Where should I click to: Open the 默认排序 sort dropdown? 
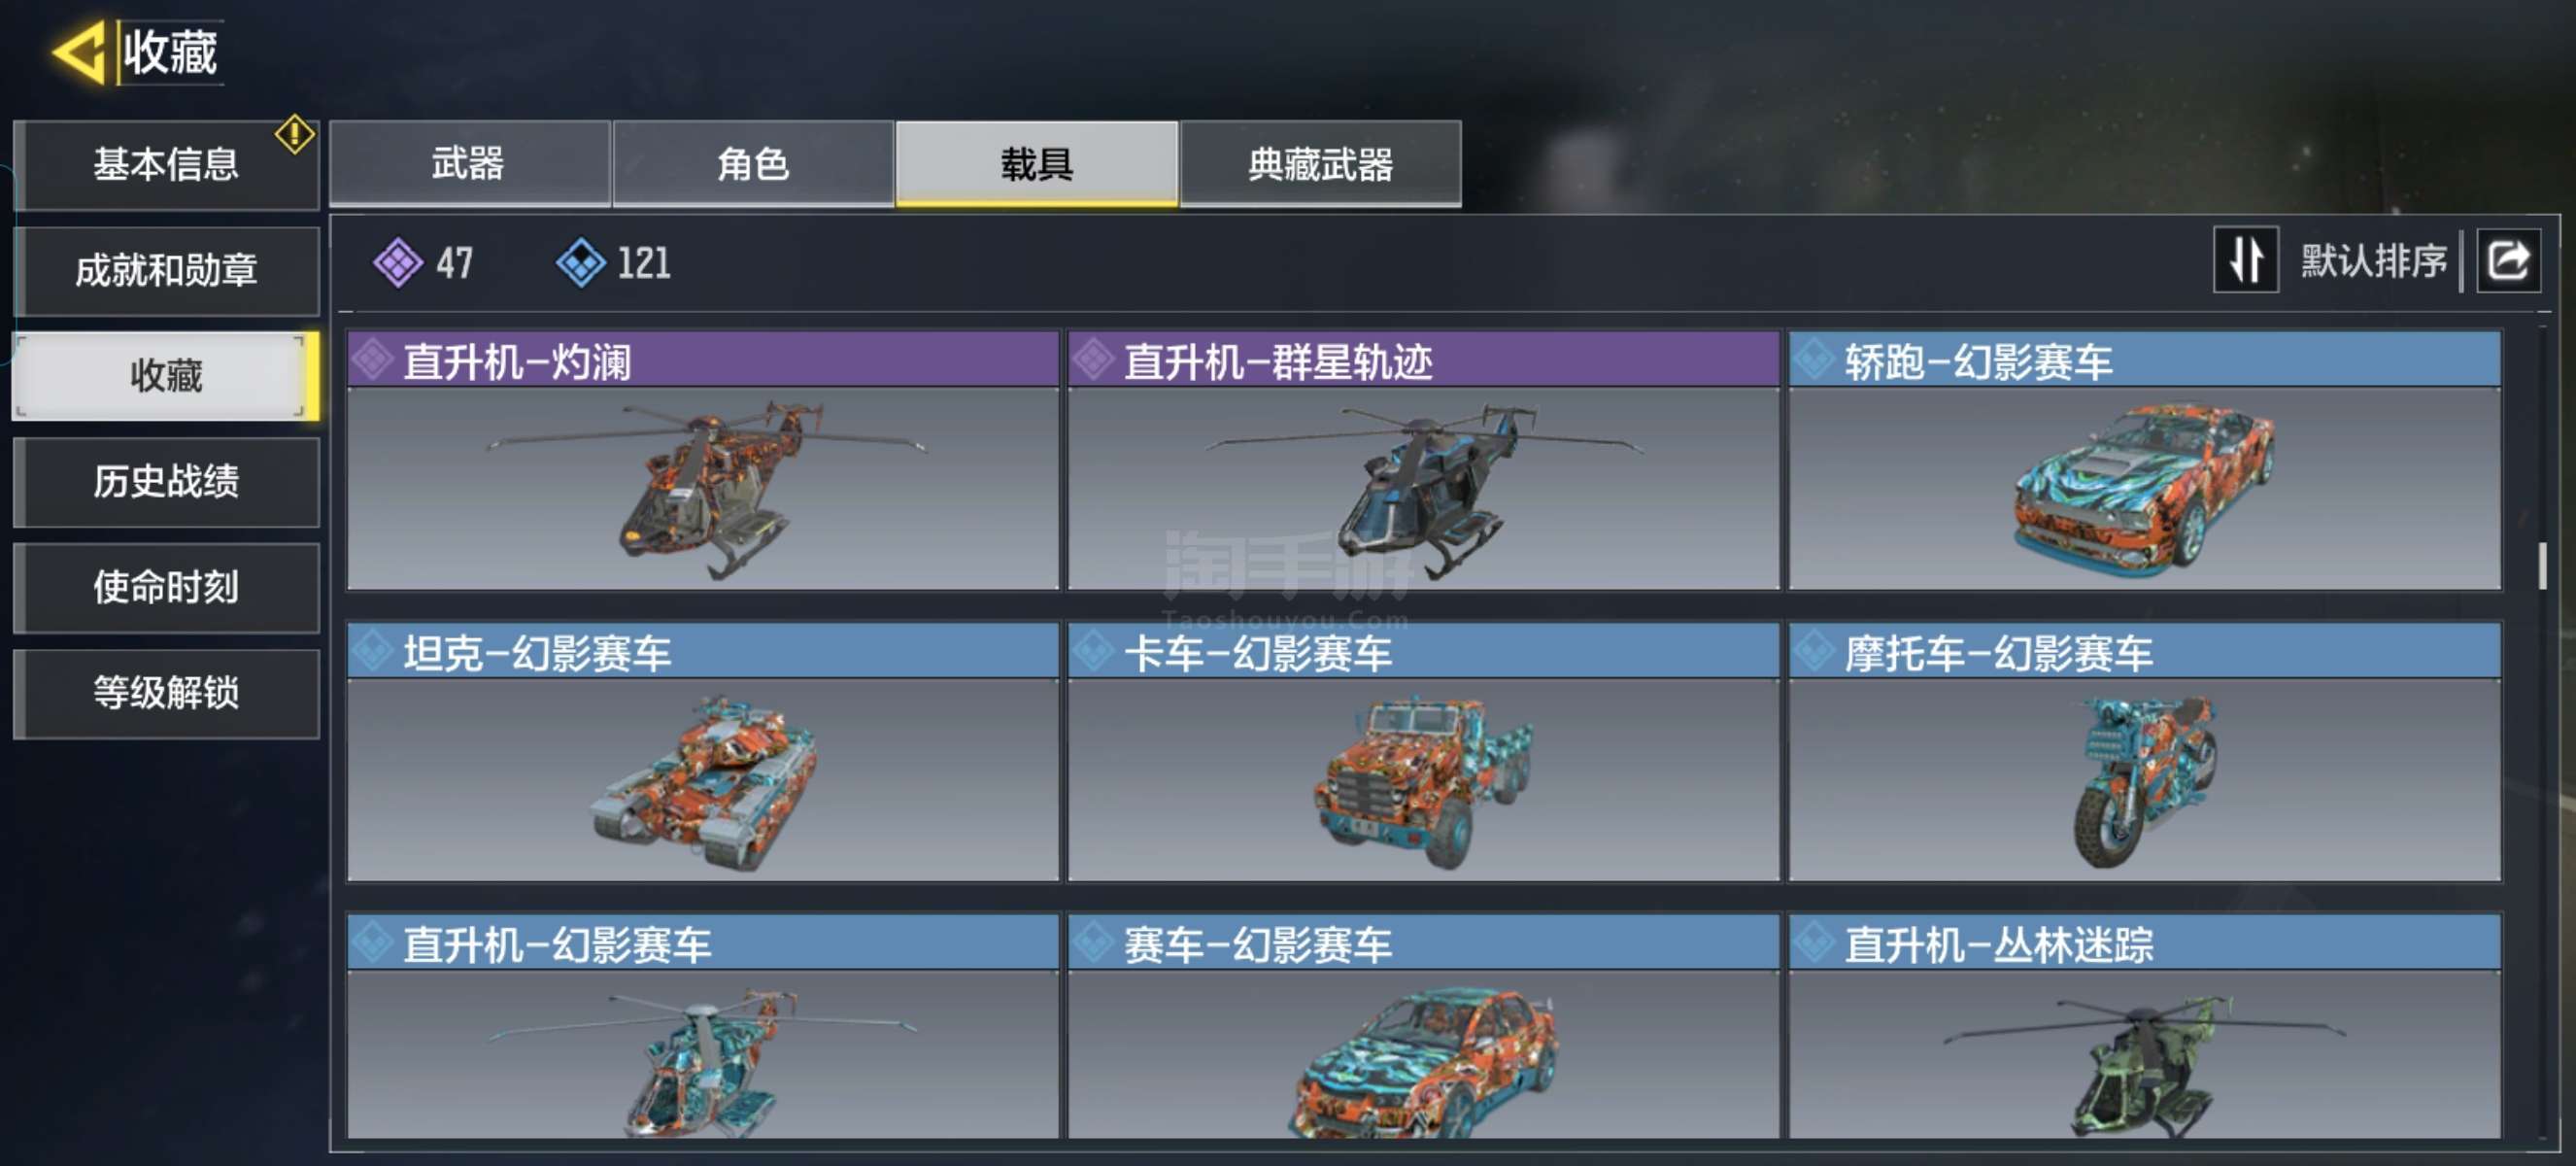[2373, 261]
